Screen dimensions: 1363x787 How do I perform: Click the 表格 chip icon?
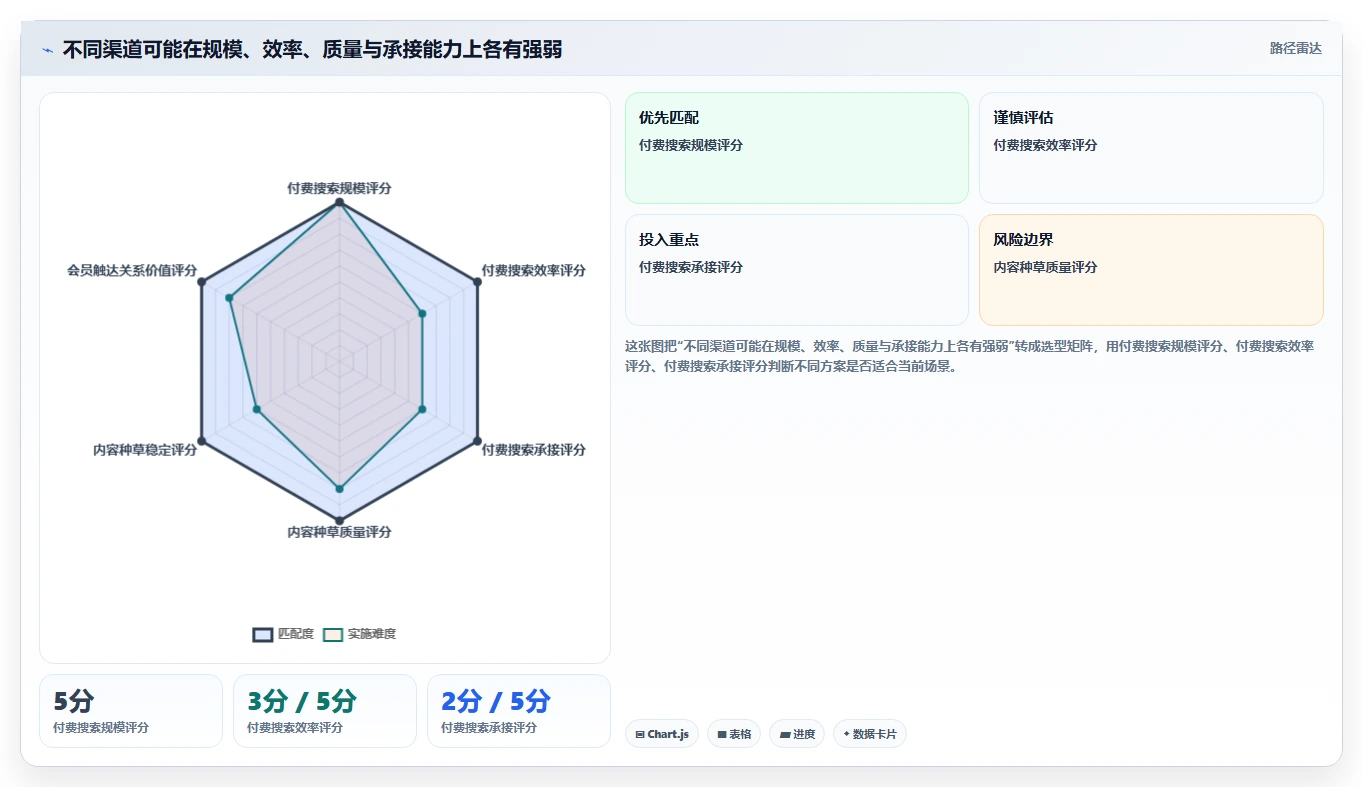(x=722, y=734)
